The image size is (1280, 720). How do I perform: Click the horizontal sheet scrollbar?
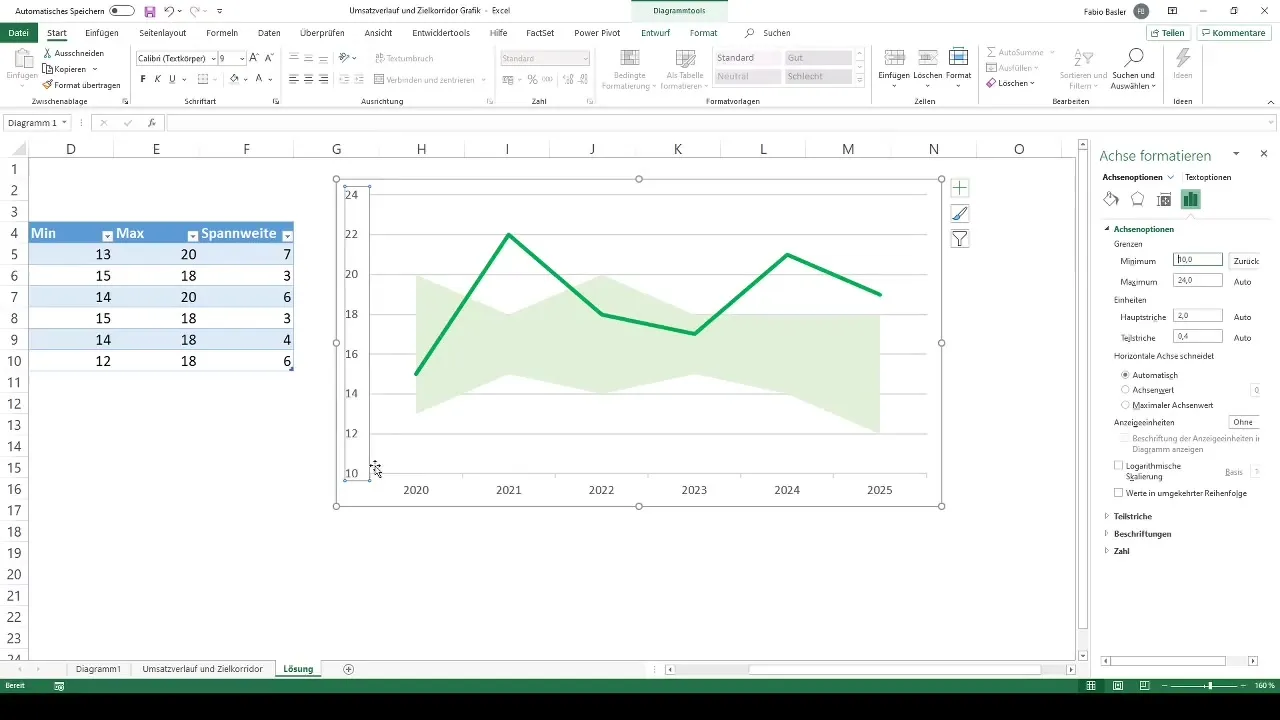(895, 669)
